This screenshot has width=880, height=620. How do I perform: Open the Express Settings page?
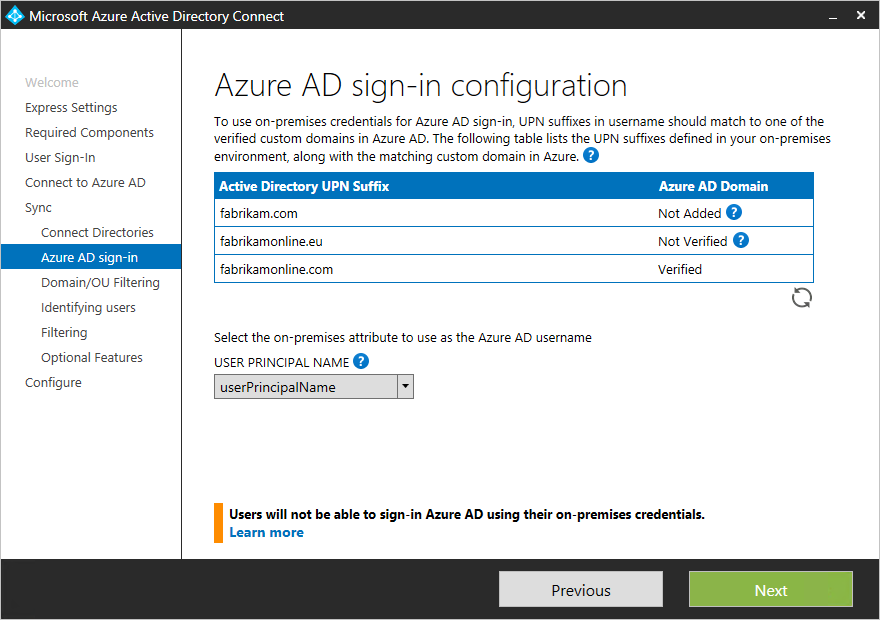point(71,107)
